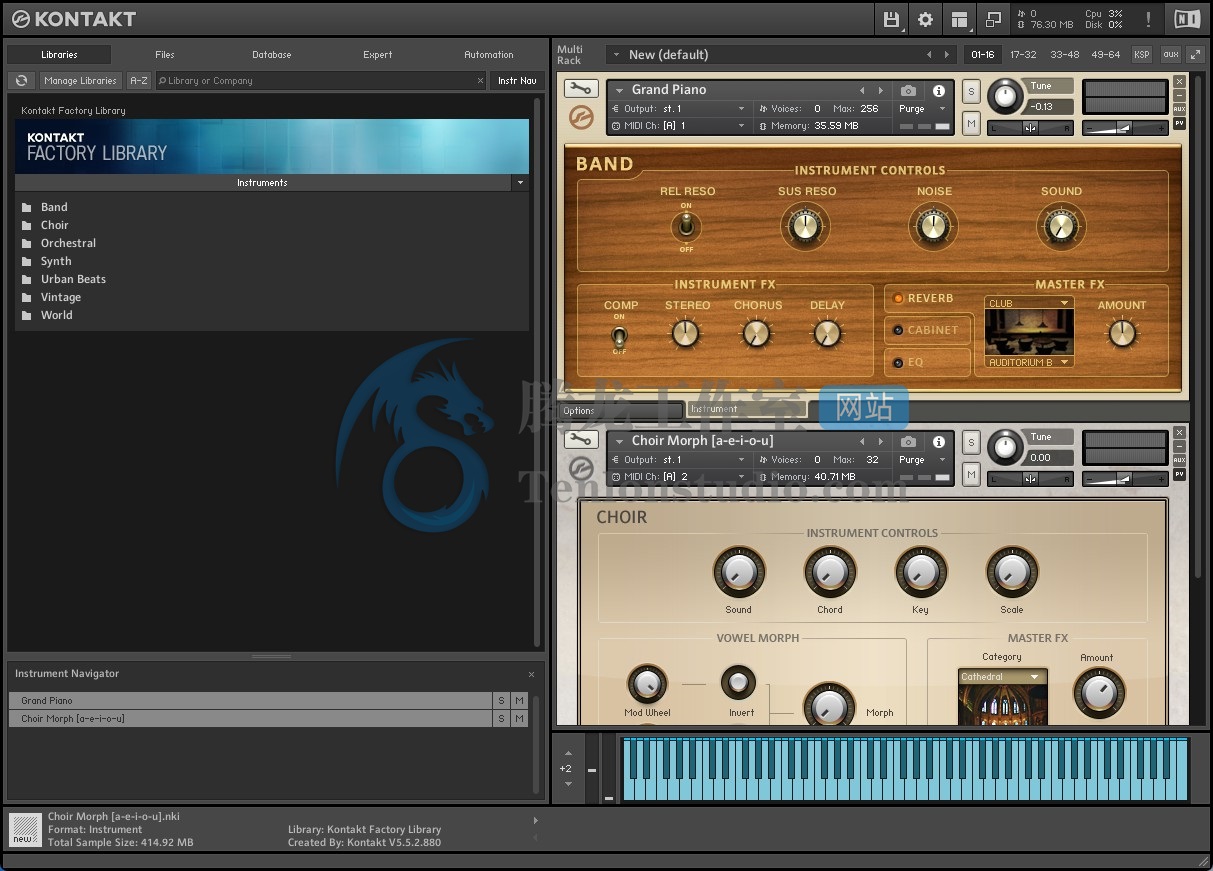
Task: Switch to the Automation tab
Action: coord(489,55)
